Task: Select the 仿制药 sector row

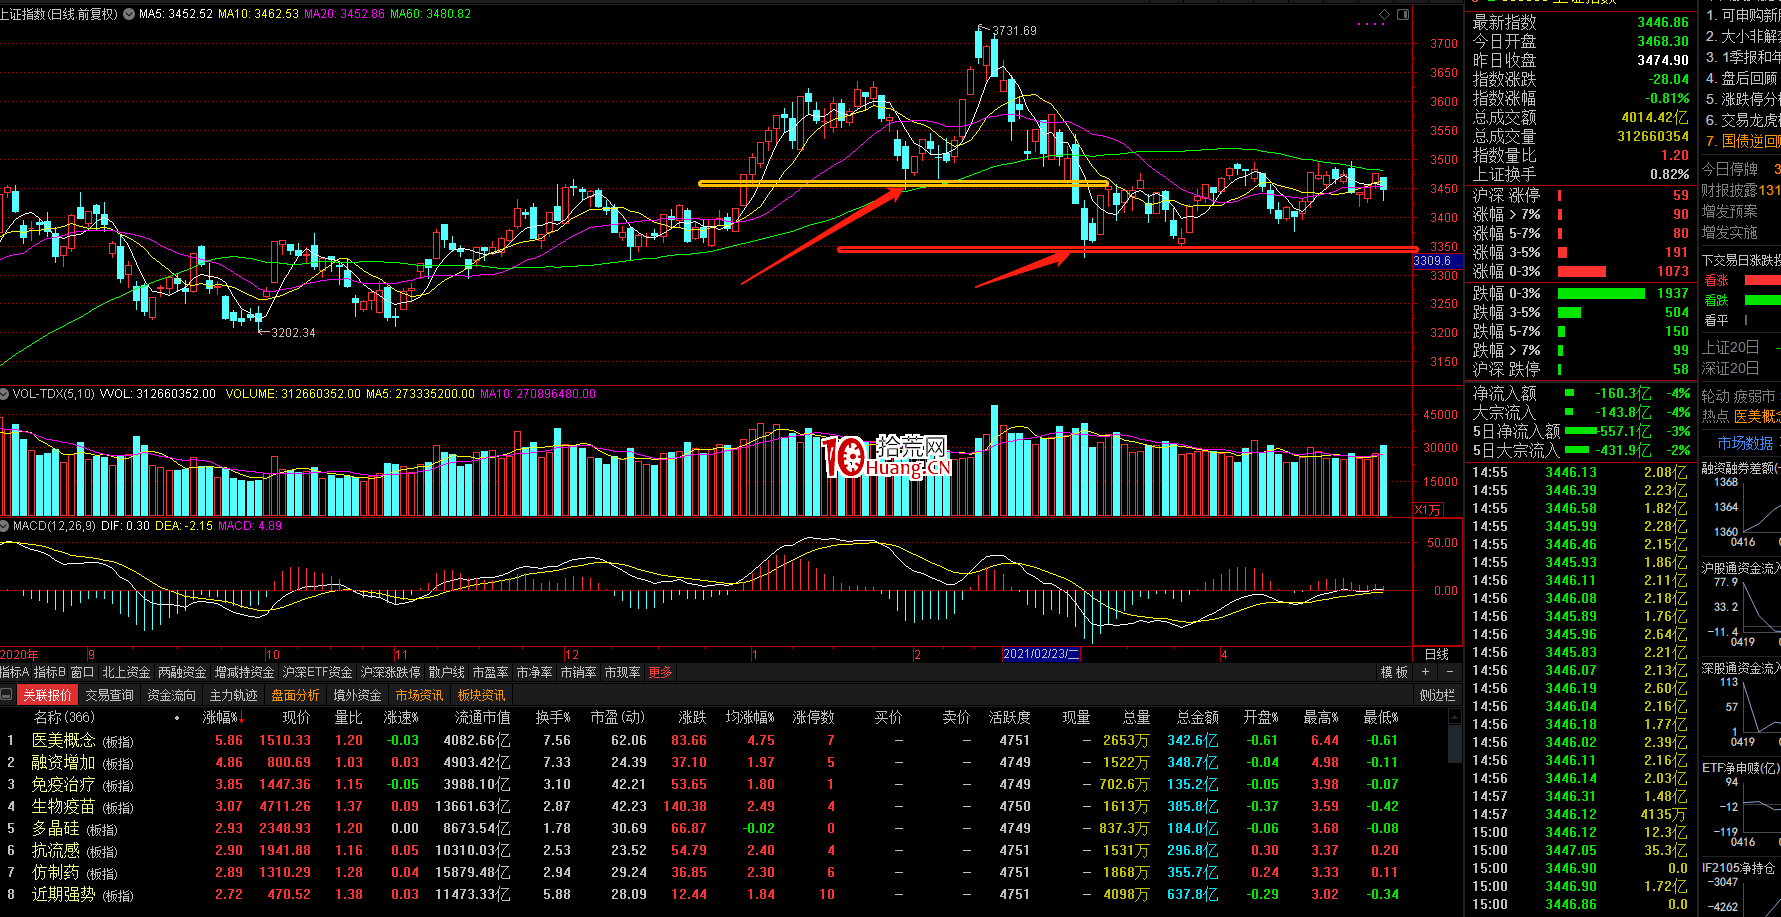Action: tap(725, 872)
